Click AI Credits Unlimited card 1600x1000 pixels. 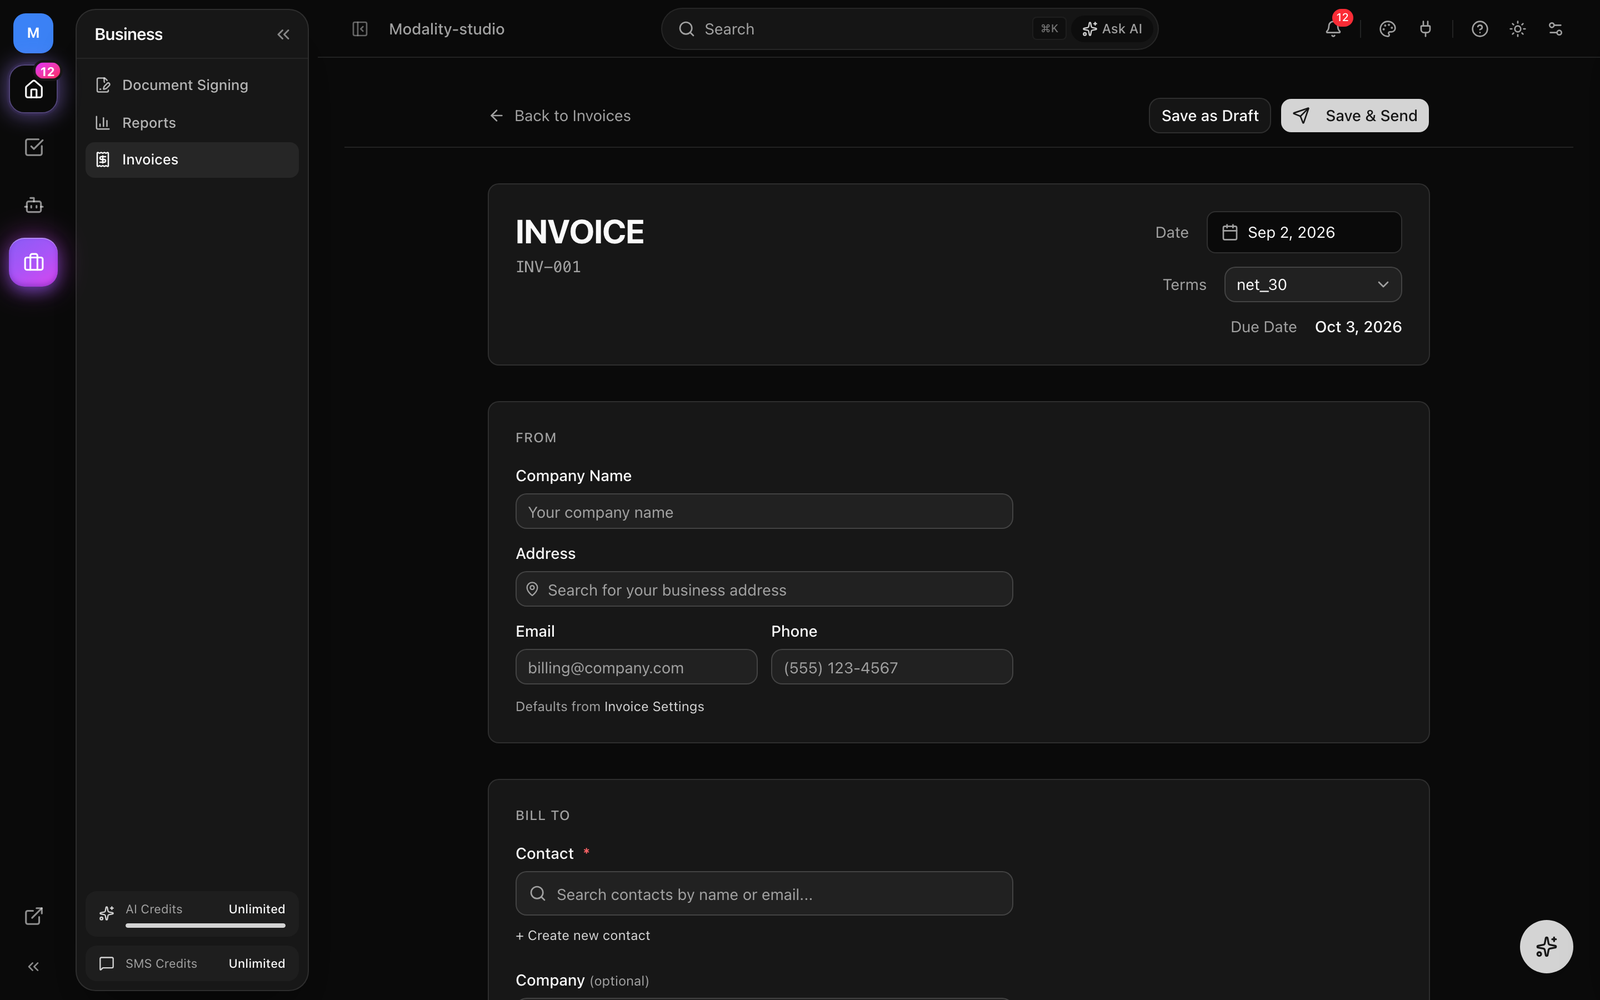coord(192,913)
